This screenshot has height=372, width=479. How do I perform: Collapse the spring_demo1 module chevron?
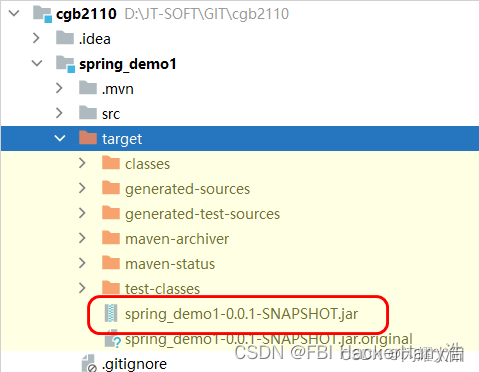(37, 63)
